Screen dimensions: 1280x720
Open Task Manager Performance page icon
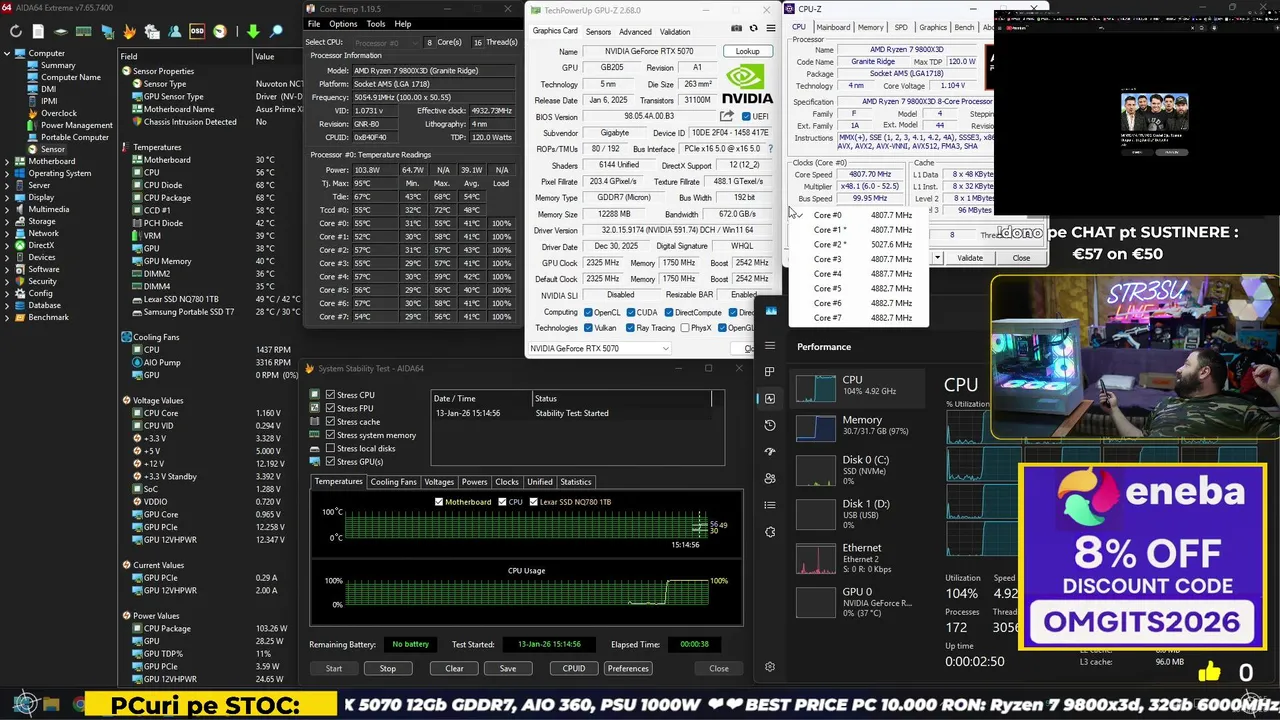coord(770,398)
